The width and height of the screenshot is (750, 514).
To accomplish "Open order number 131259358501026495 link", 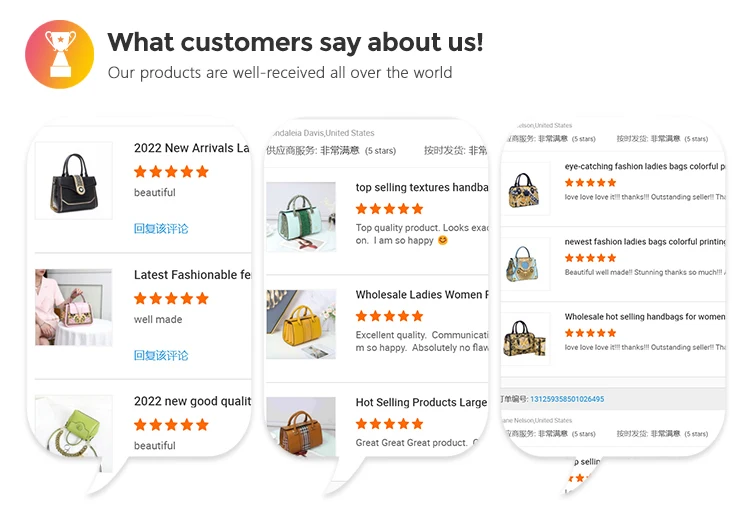I will (567, 399).
